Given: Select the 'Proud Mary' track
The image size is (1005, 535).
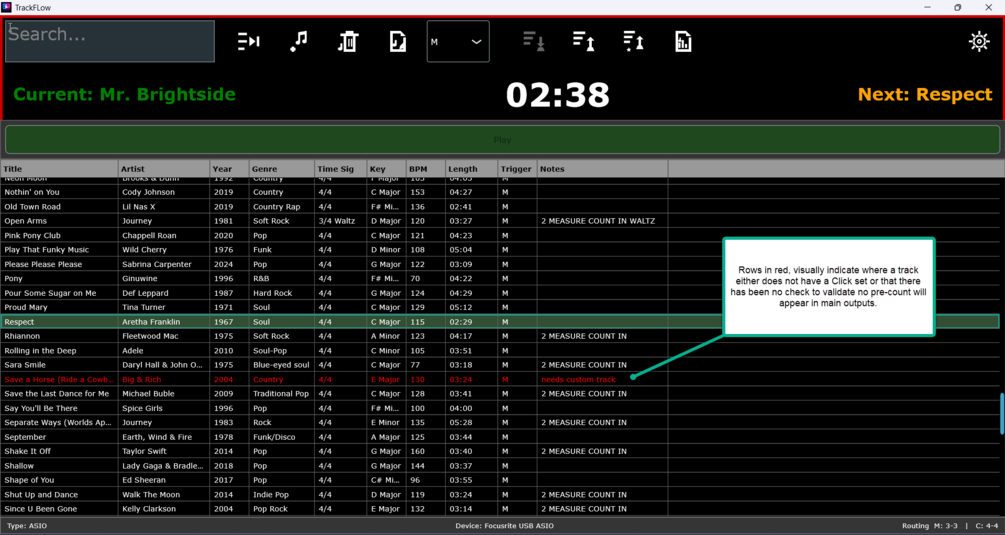Looking at the screenshot, I should click(x=28, y=307).
